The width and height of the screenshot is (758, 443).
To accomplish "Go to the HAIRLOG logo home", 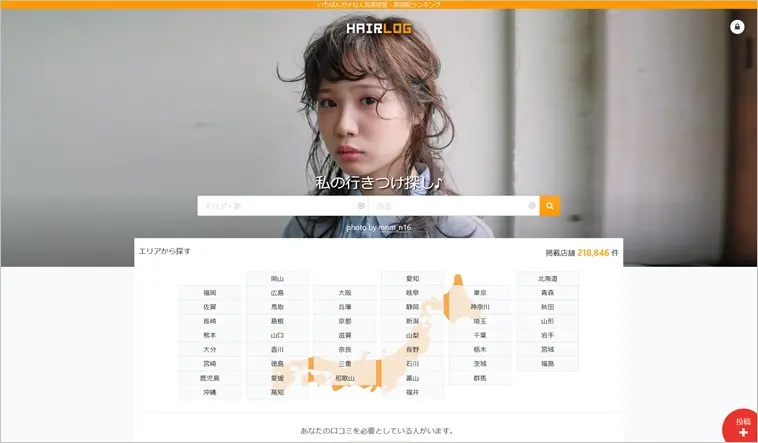I will pyautogui.click(x=379, y=28).
